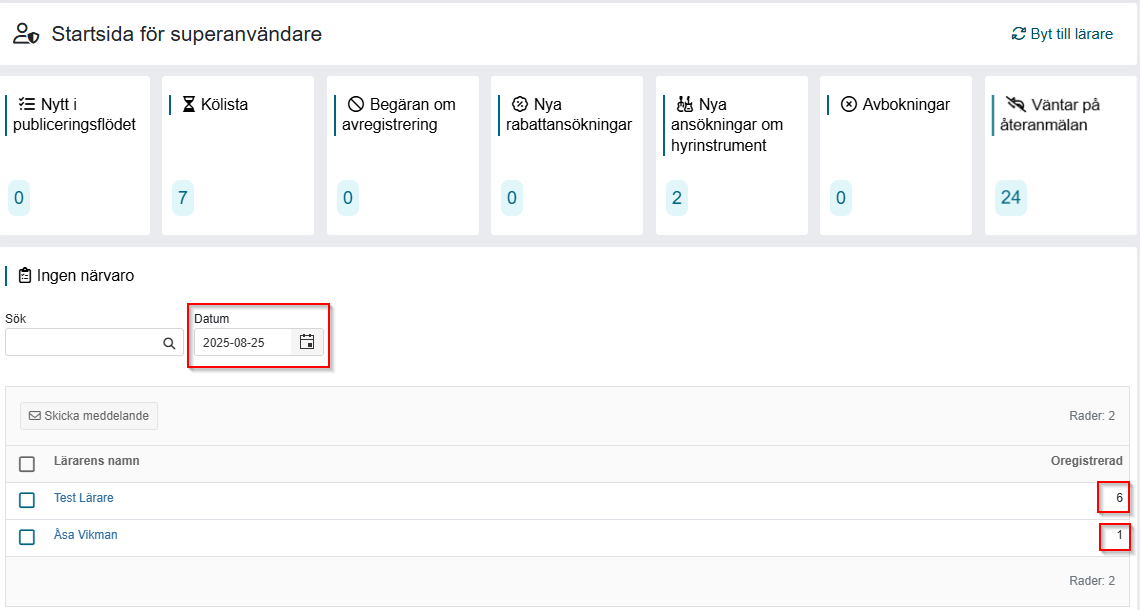Check the box for Test Lärare

(x=27, y=500)
